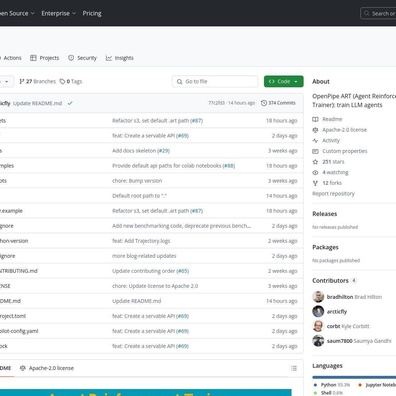Open the Readme link in About
Image resolution: width=396 pixels, height=396 pixels.
[332, 119]
